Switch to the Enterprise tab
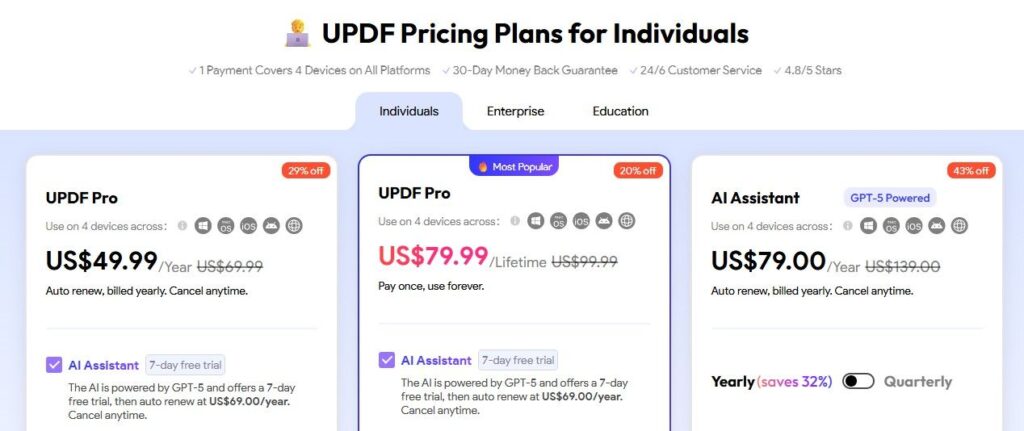The width and height of the screenshot is (1024, 431). (x=515, y=111)
